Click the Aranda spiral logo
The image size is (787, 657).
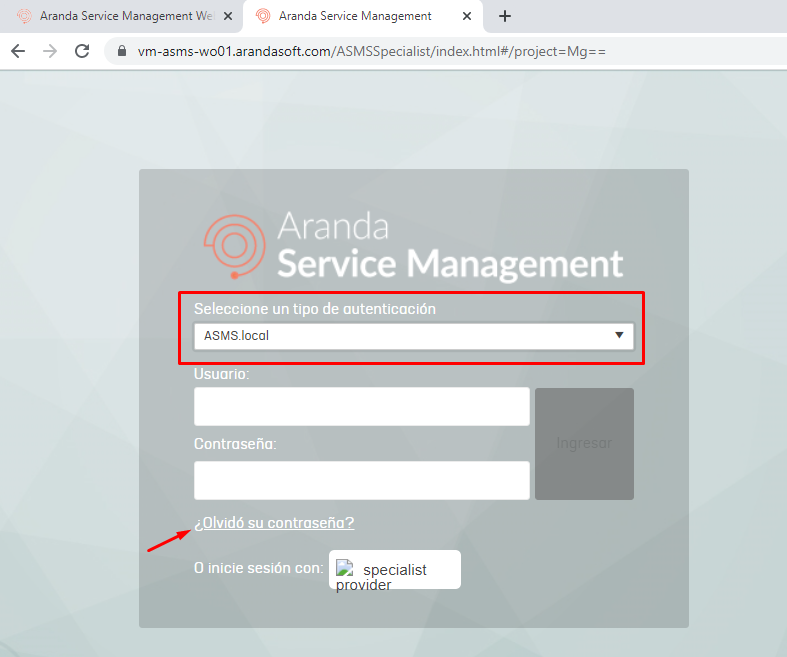point(234,246)
